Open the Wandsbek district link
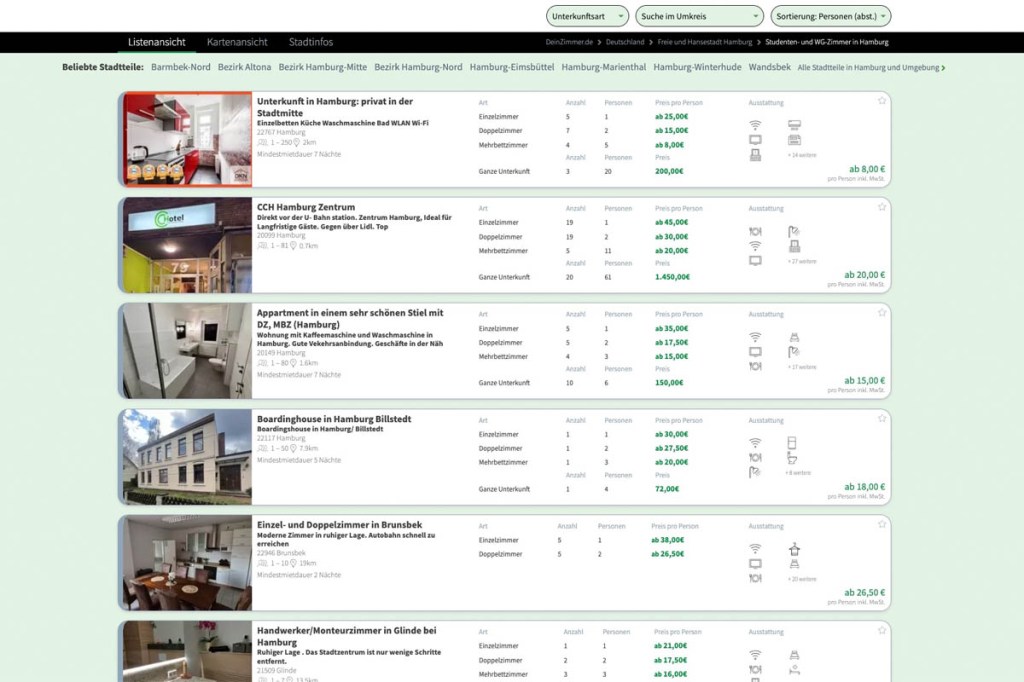1024x682 pixels. click(x=769, y=67)
